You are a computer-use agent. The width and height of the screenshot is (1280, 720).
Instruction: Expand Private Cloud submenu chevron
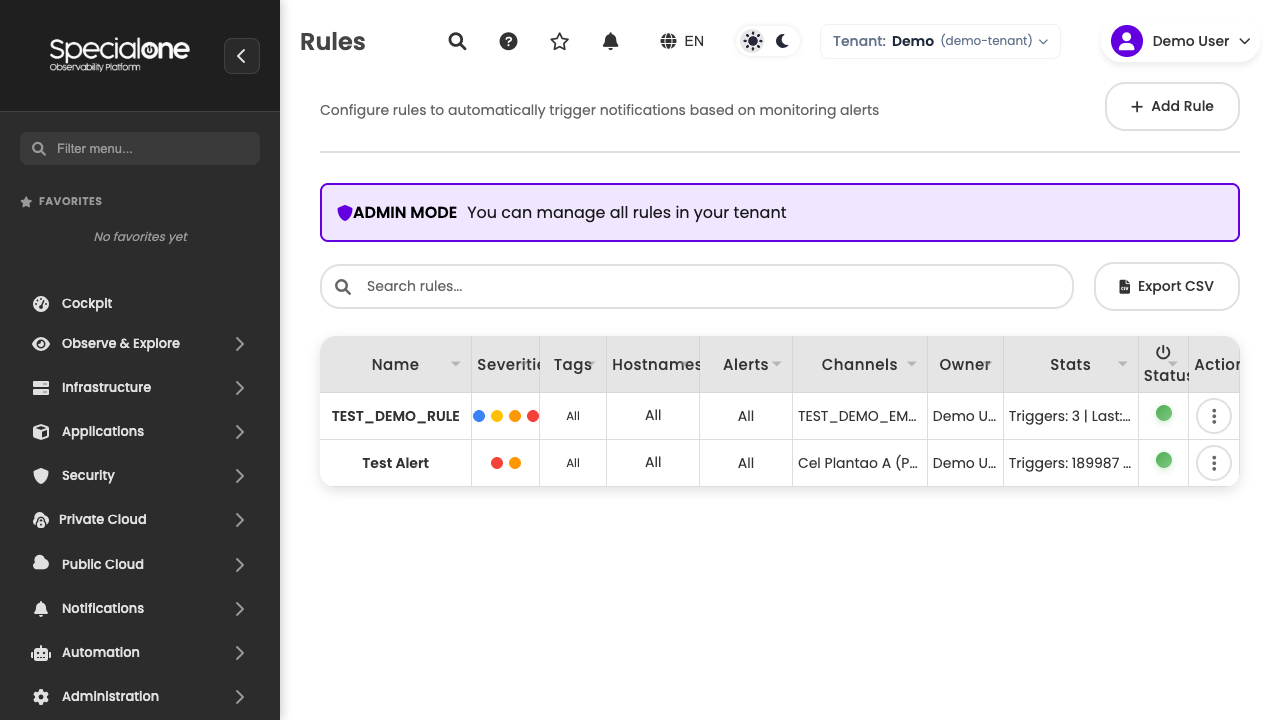(240, 519)
